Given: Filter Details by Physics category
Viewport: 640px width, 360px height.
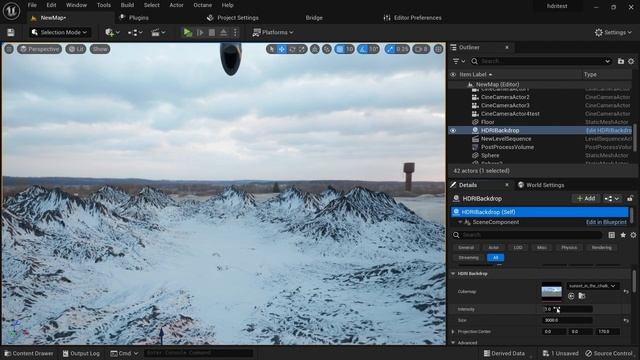Looking at the screenshot, I should coord(569,247).
